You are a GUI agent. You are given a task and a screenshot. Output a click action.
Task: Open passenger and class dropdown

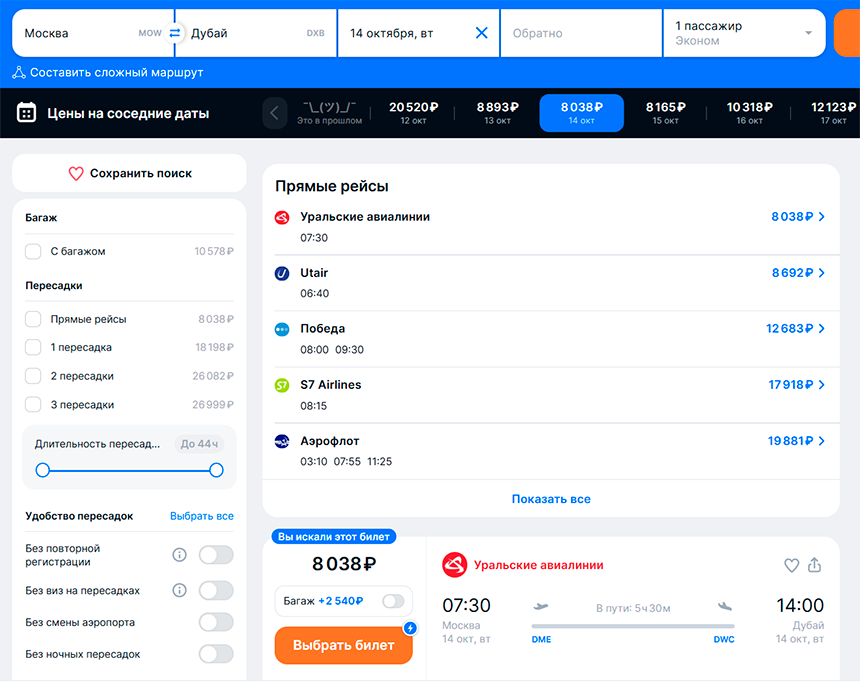[x=744, y=33]
